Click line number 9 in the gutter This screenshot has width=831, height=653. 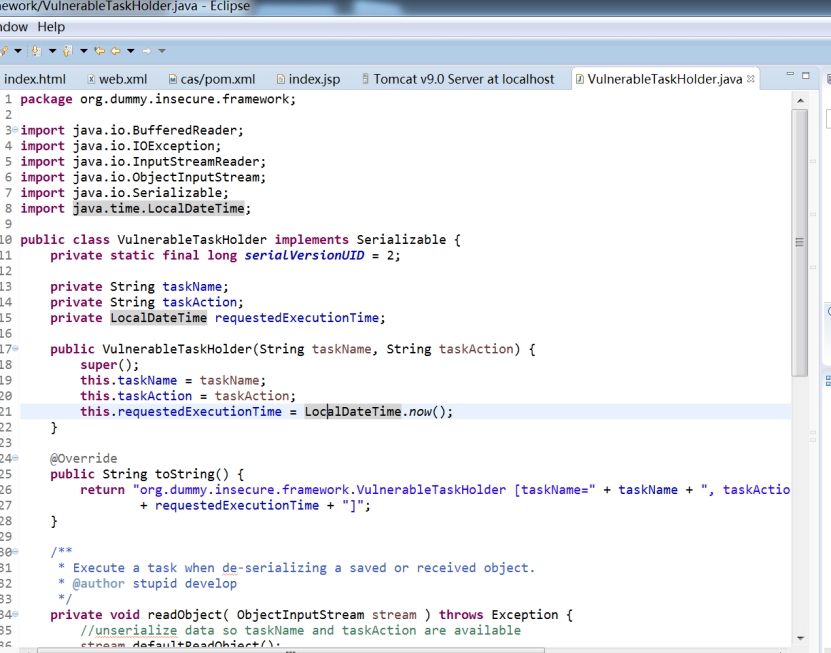tap(8, 224)
